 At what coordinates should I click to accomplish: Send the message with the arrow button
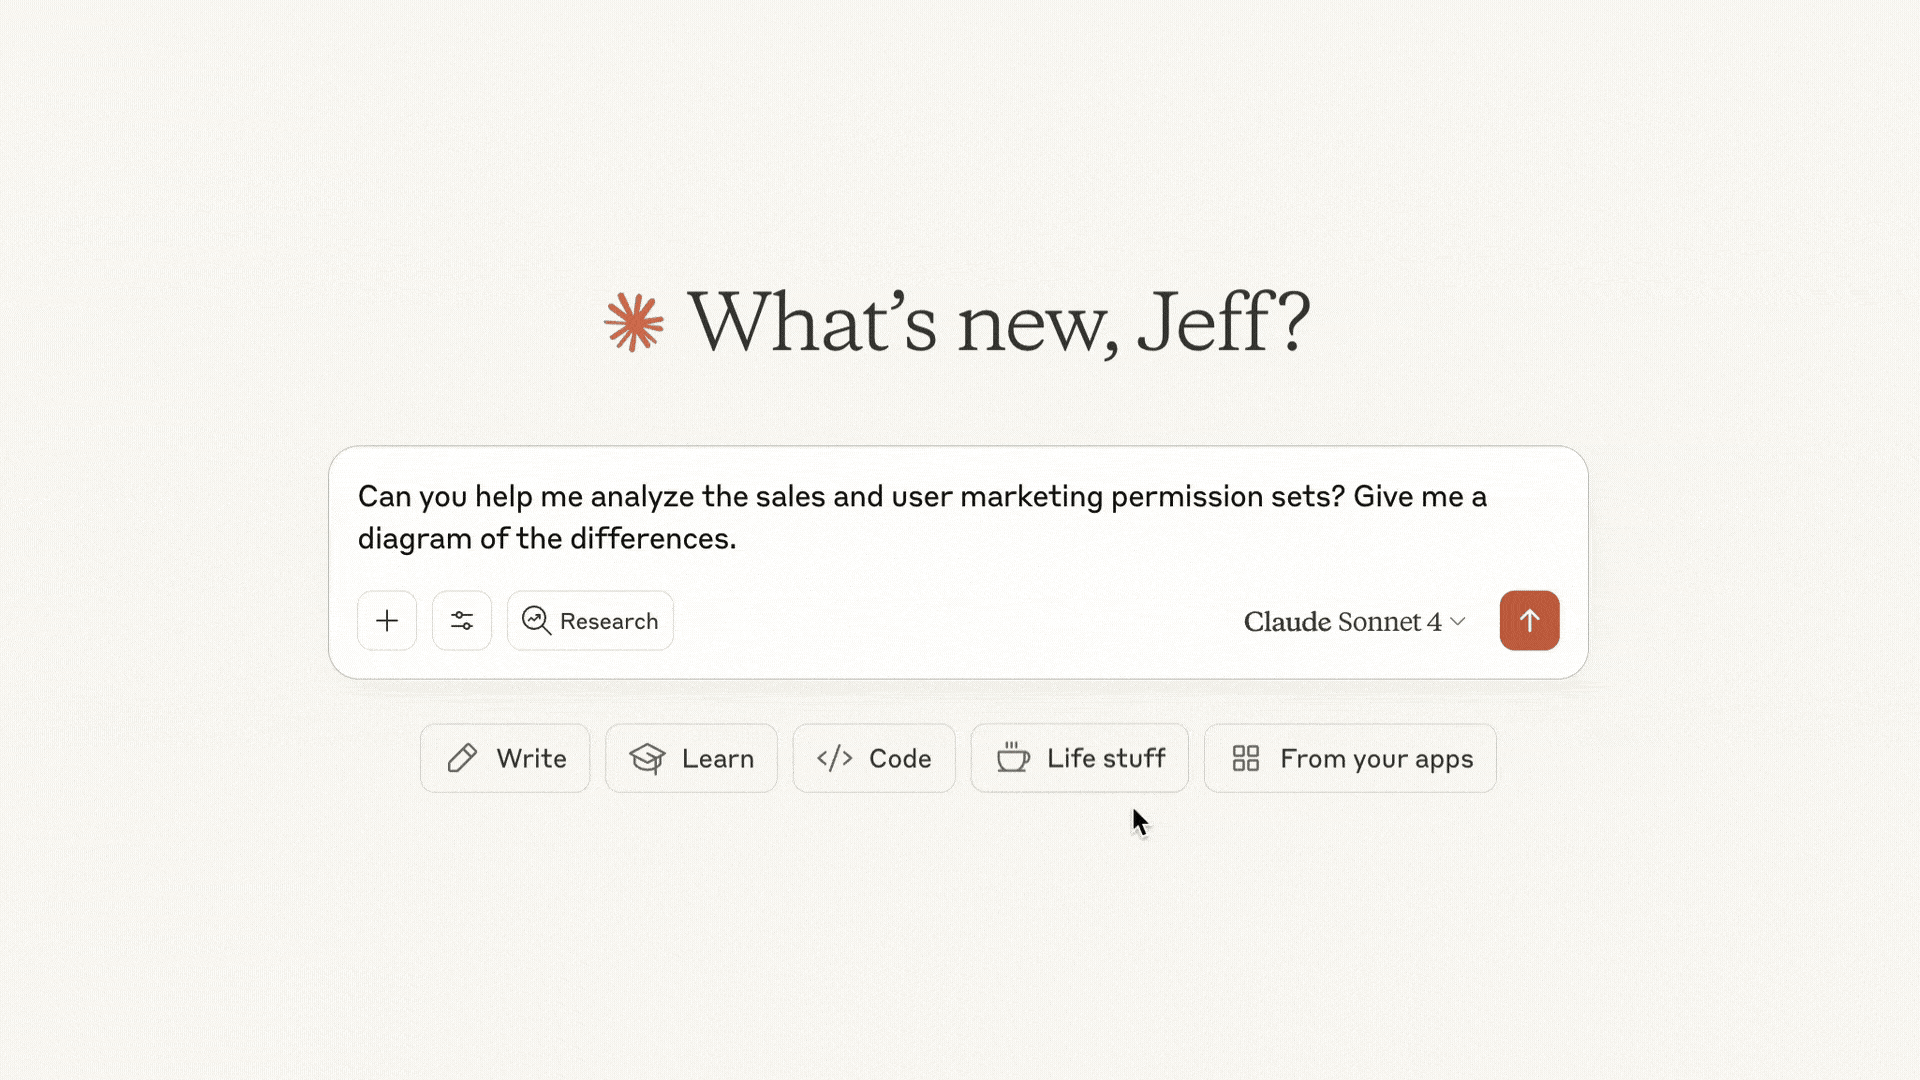point(1529,621)
